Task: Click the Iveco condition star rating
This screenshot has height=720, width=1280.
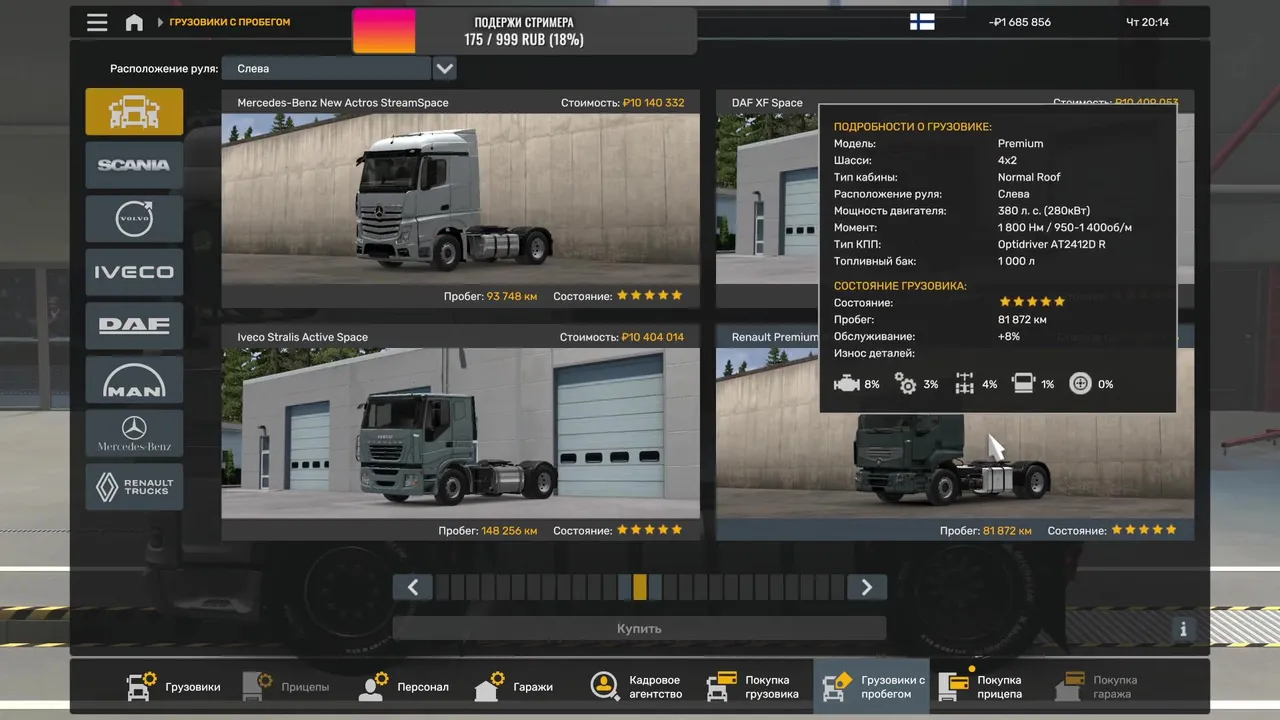Action: 650,529
